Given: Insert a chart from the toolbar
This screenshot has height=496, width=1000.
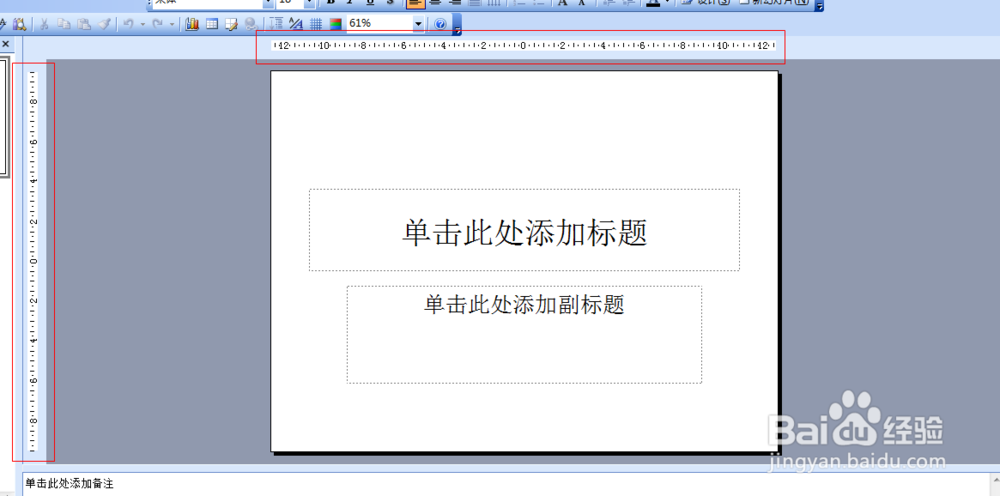Looking at the screenshot, I should click(x=192, y=24).
